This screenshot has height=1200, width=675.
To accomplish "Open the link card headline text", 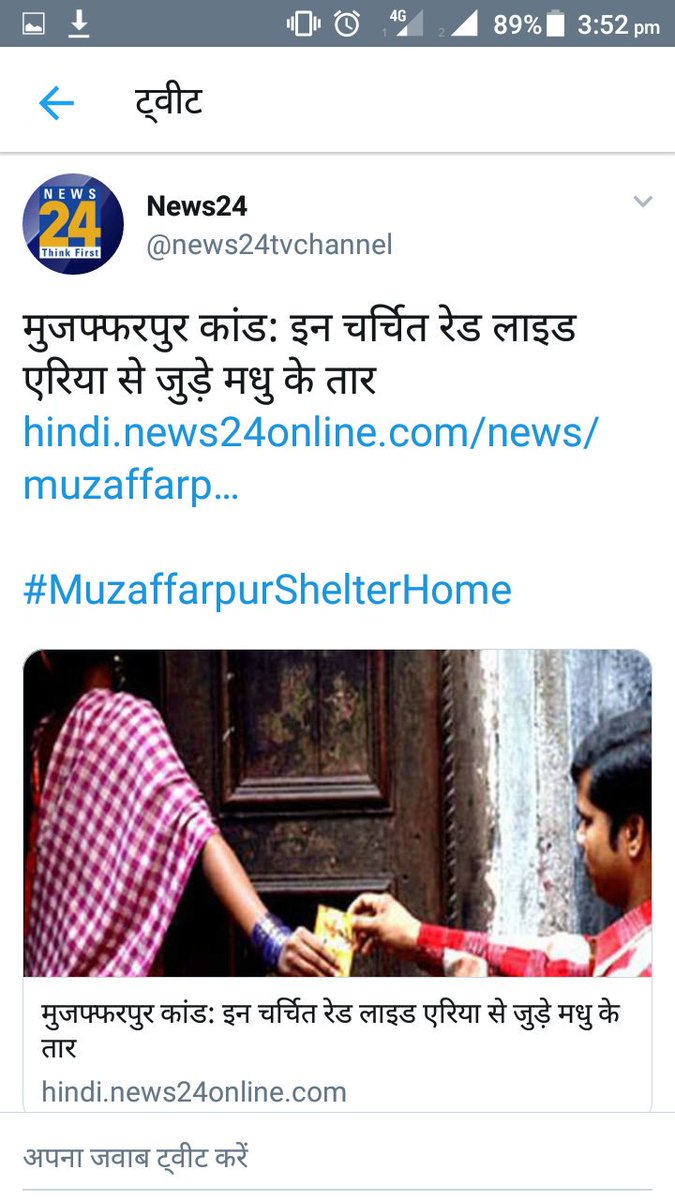I will [x=331, y=1031].
